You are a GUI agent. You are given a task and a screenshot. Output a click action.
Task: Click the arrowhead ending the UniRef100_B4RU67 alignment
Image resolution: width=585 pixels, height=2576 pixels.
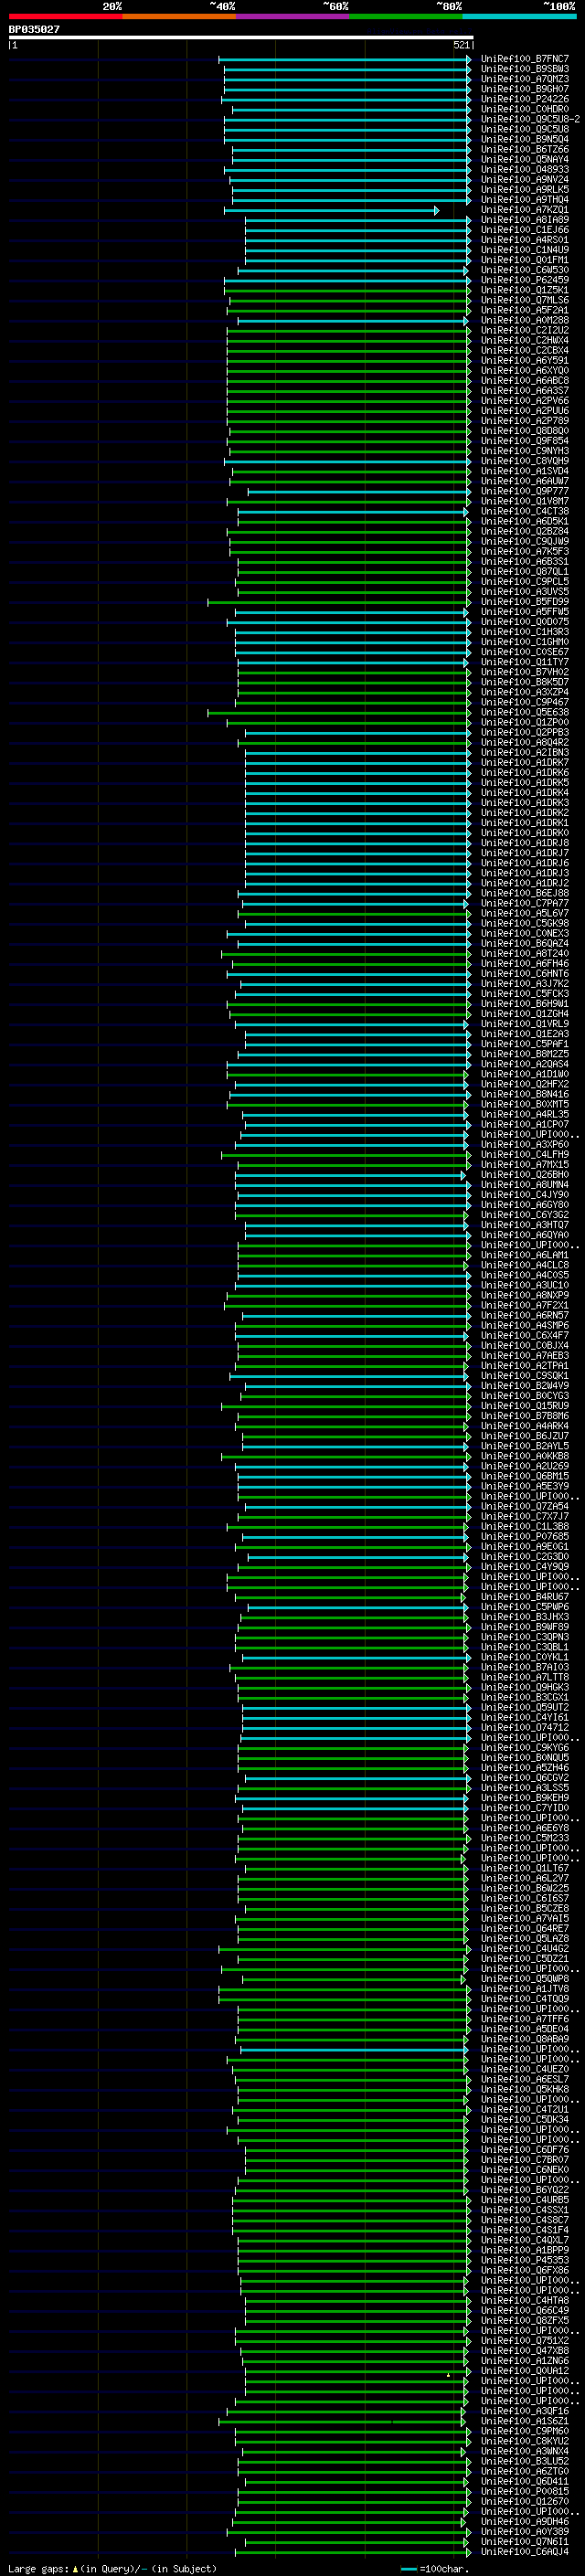[463, 1598]
